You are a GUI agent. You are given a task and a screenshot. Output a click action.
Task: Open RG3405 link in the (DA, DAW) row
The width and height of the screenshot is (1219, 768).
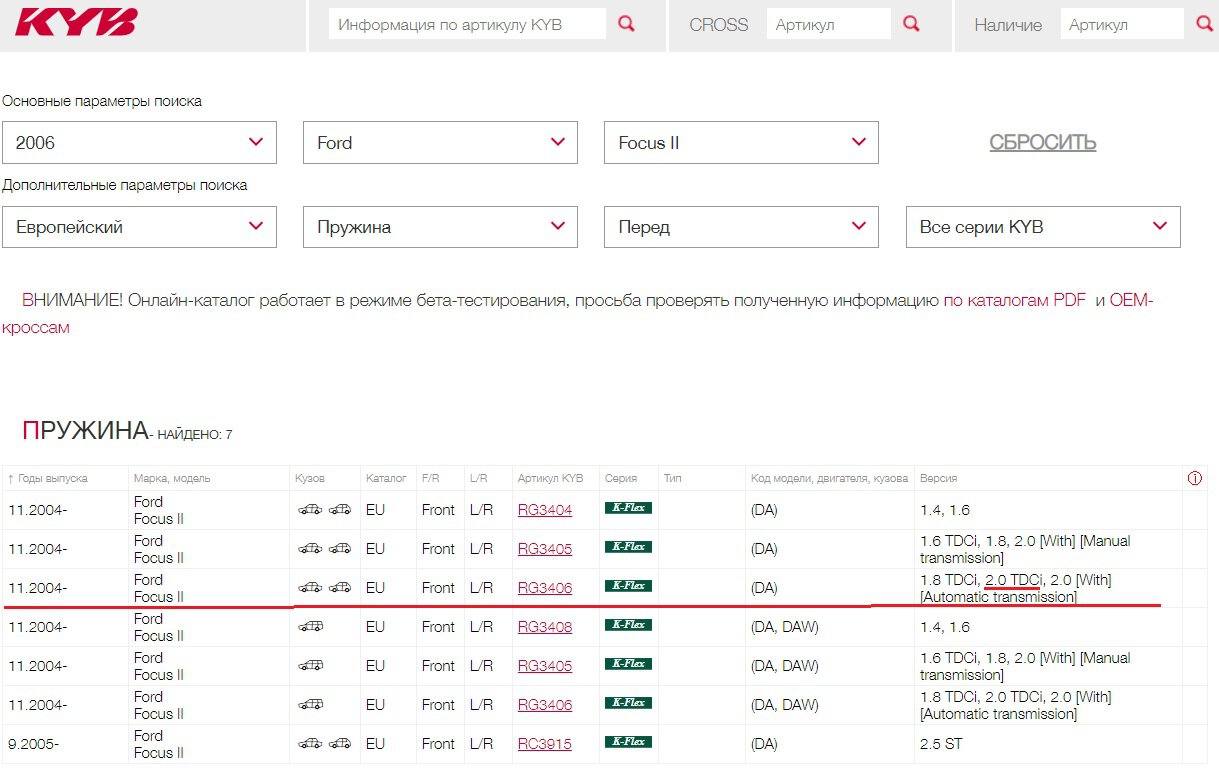(x=545, y=666)
